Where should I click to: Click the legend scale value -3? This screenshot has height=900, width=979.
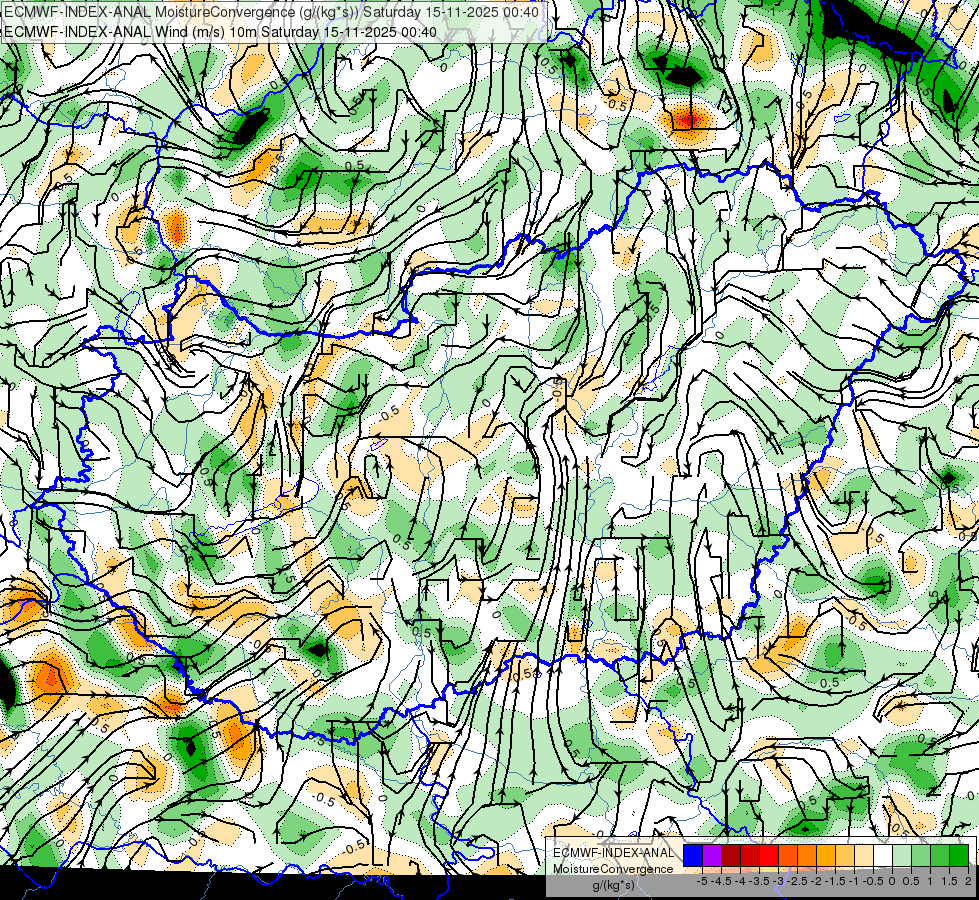[779, 881]
